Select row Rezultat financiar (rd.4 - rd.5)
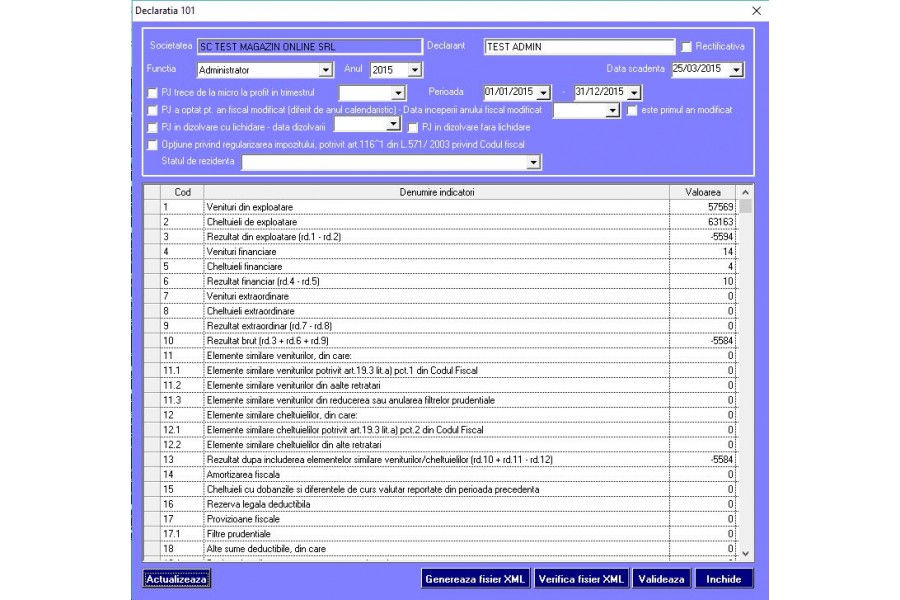The height and width of the screenshot is (600, 900). click(440, 281)
